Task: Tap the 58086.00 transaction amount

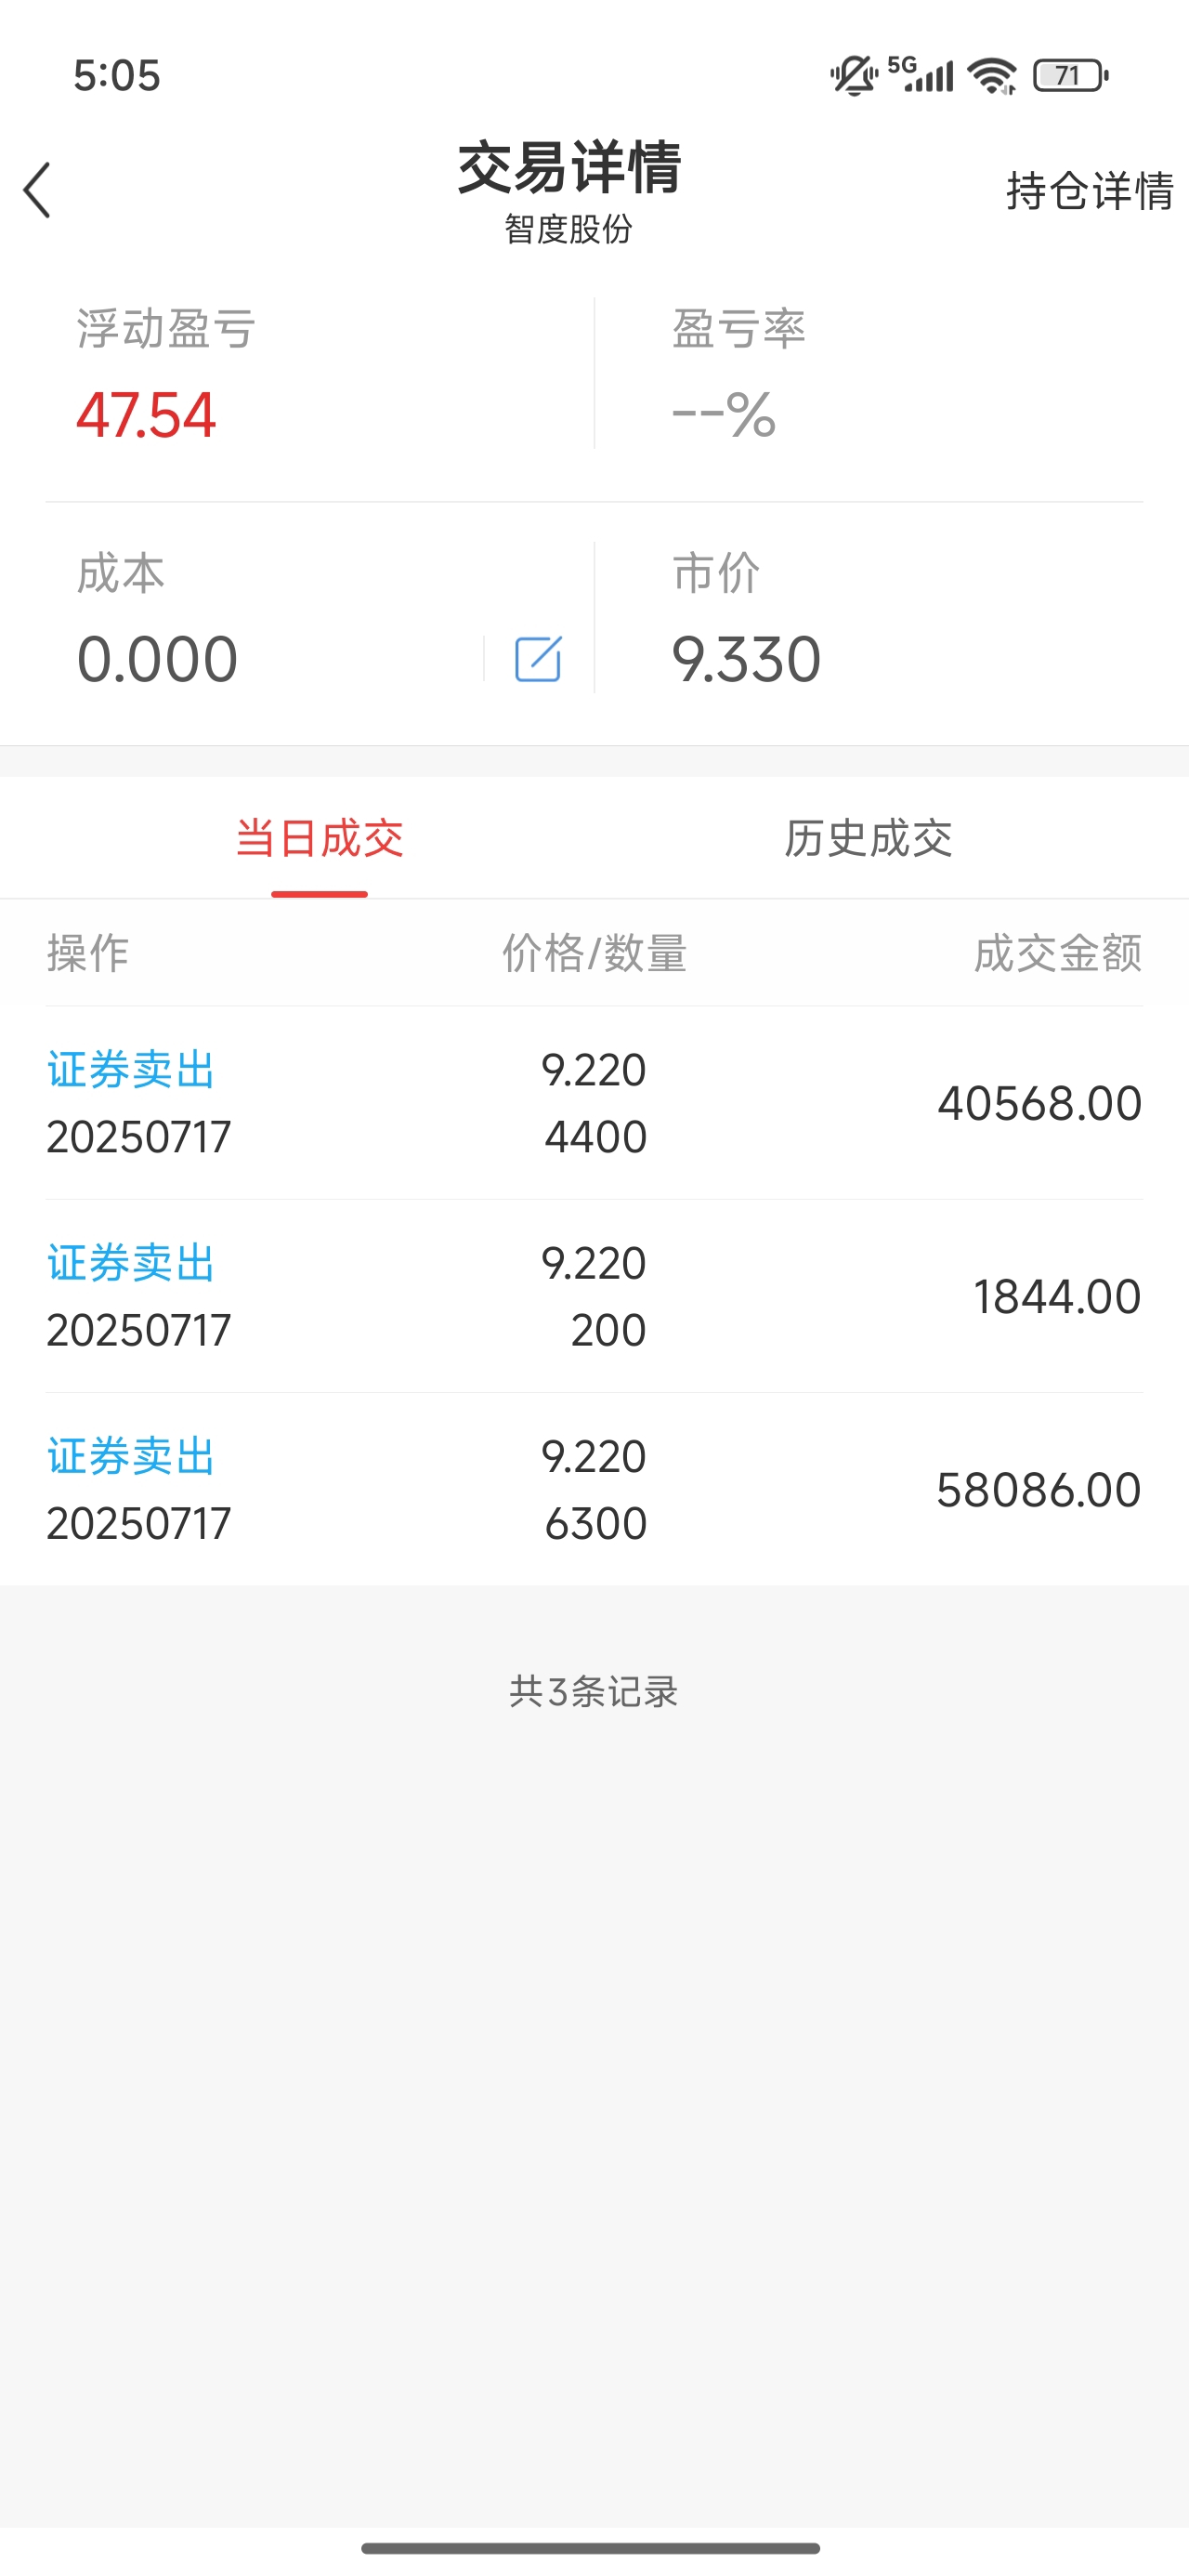Action: 1039,1490
